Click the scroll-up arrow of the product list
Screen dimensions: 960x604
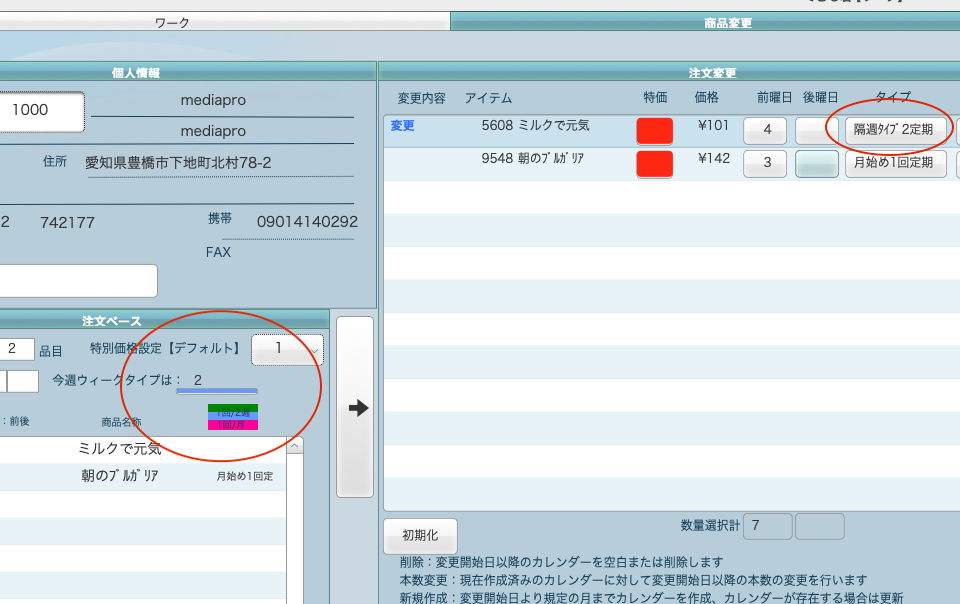[295, 447]
